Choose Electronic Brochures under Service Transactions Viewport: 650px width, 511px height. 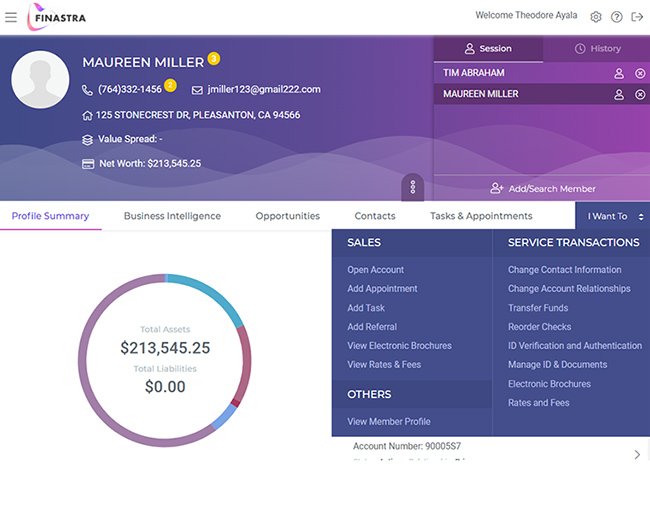549,384
